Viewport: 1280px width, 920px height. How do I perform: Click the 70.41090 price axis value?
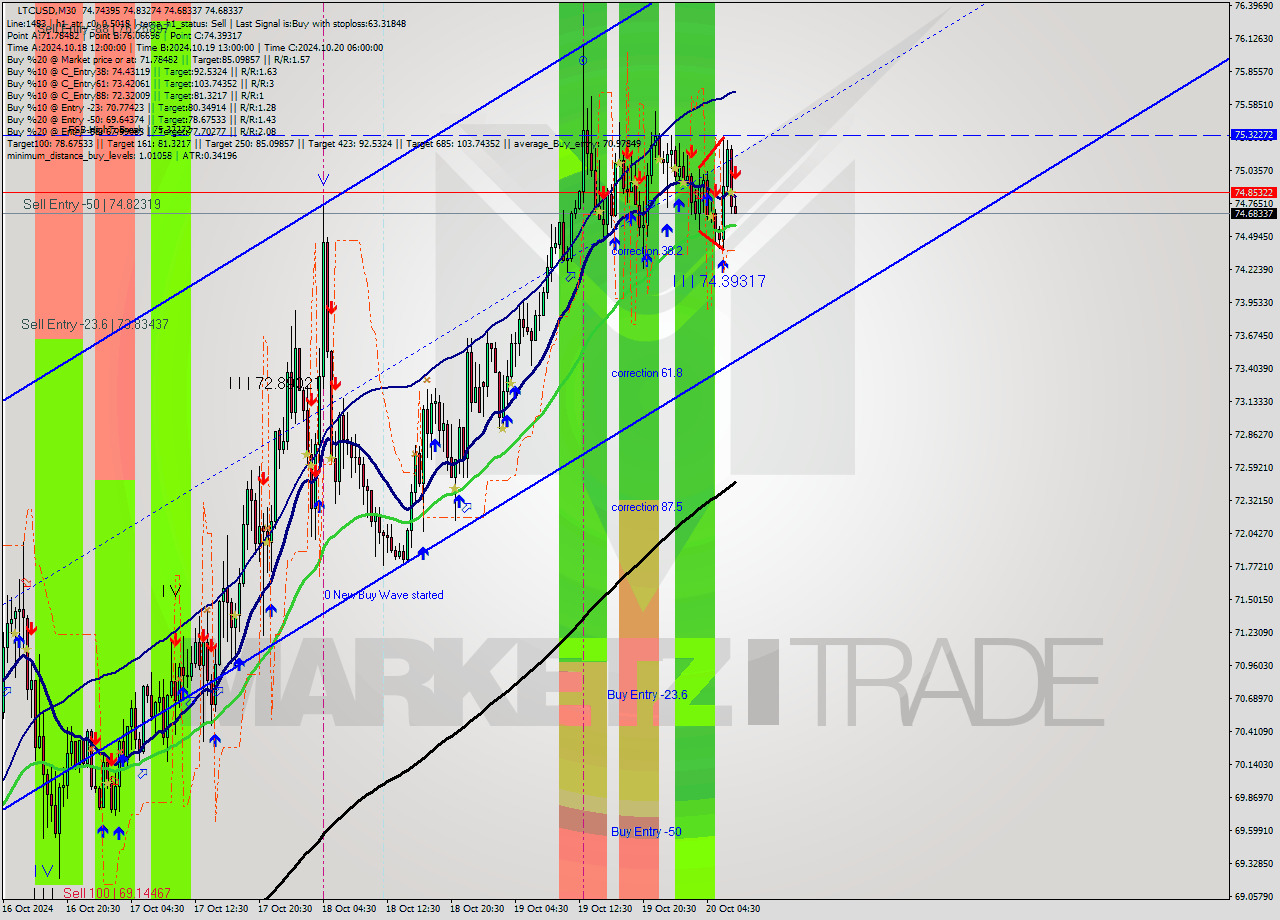1254,731
